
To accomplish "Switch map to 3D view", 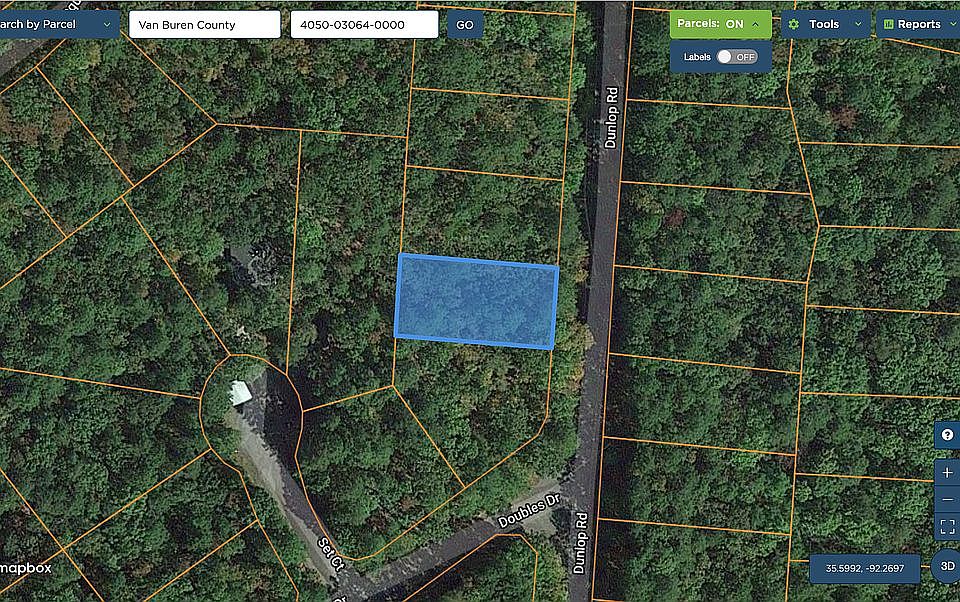I will point(947,566).
